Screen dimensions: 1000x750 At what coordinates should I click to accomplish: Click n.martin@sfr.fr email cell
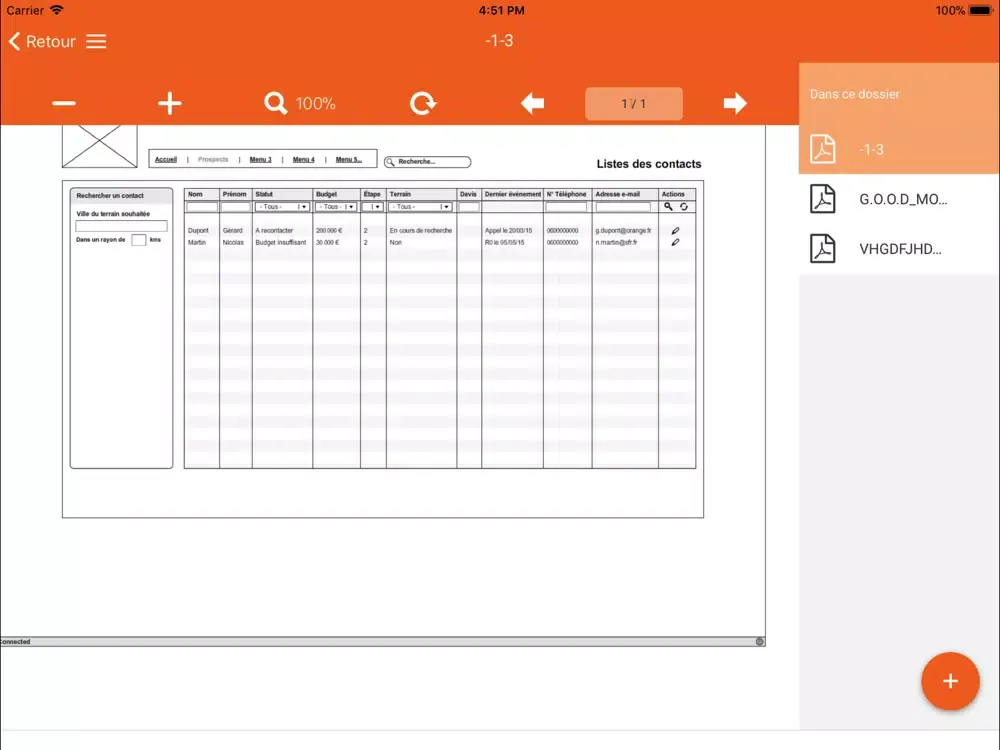click(617, 242)
